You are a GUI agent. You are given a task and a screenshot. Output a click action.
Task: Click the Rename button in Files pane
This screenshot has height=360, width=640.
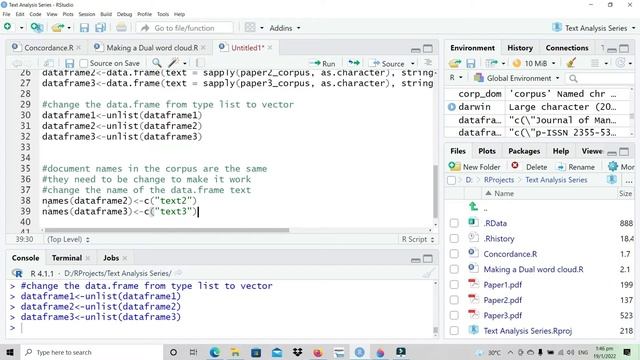[x=576, y=167]
